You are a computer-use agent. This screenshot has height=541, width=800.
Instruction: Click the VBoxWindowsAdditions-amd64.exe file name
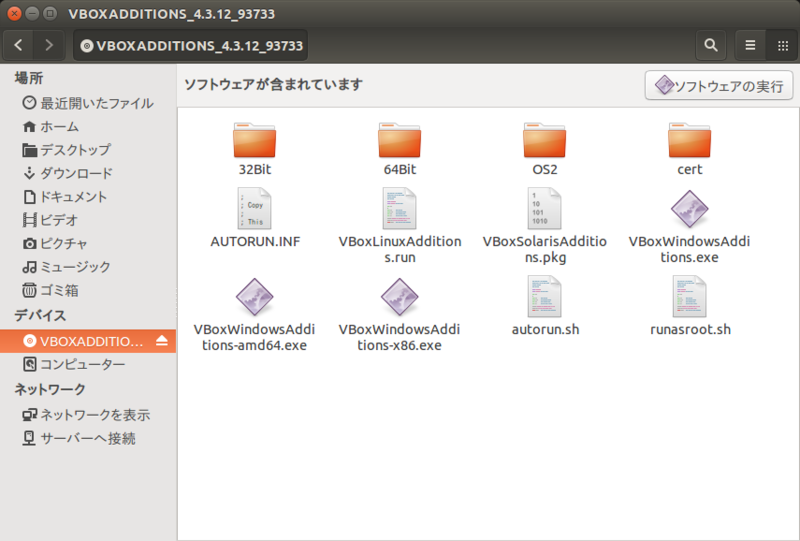[x=255, y=337]
